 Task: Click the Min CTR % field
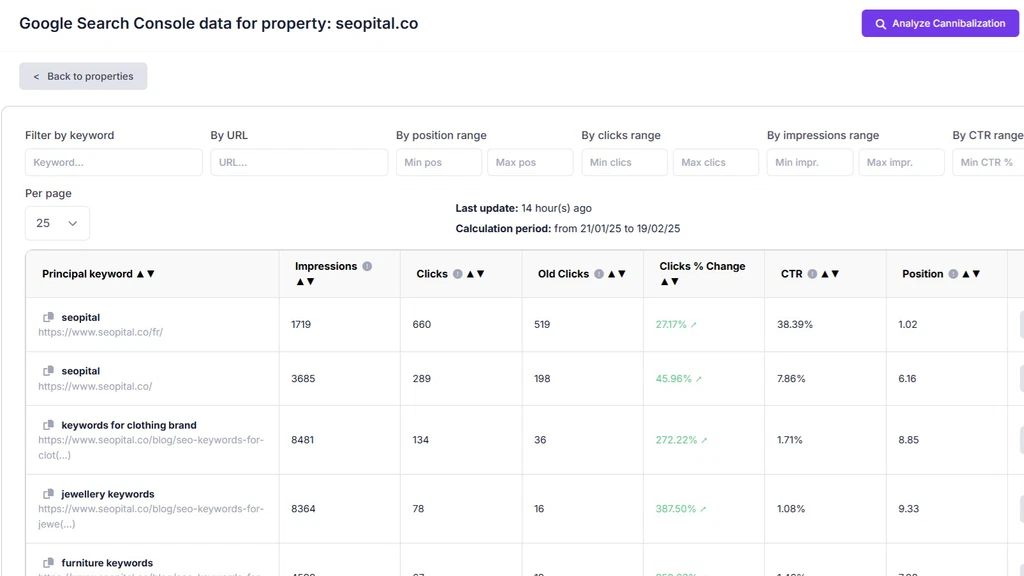click(x=988, y=162)
